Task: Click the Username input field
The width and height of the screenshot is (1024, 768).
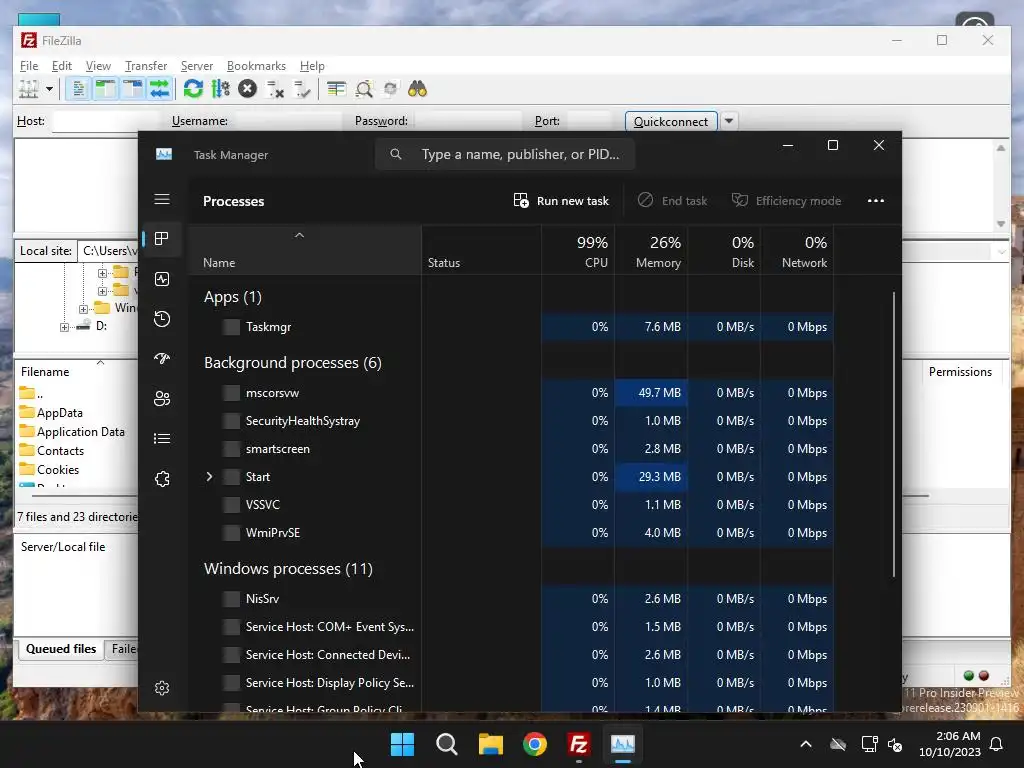Action: pos(288,121)
